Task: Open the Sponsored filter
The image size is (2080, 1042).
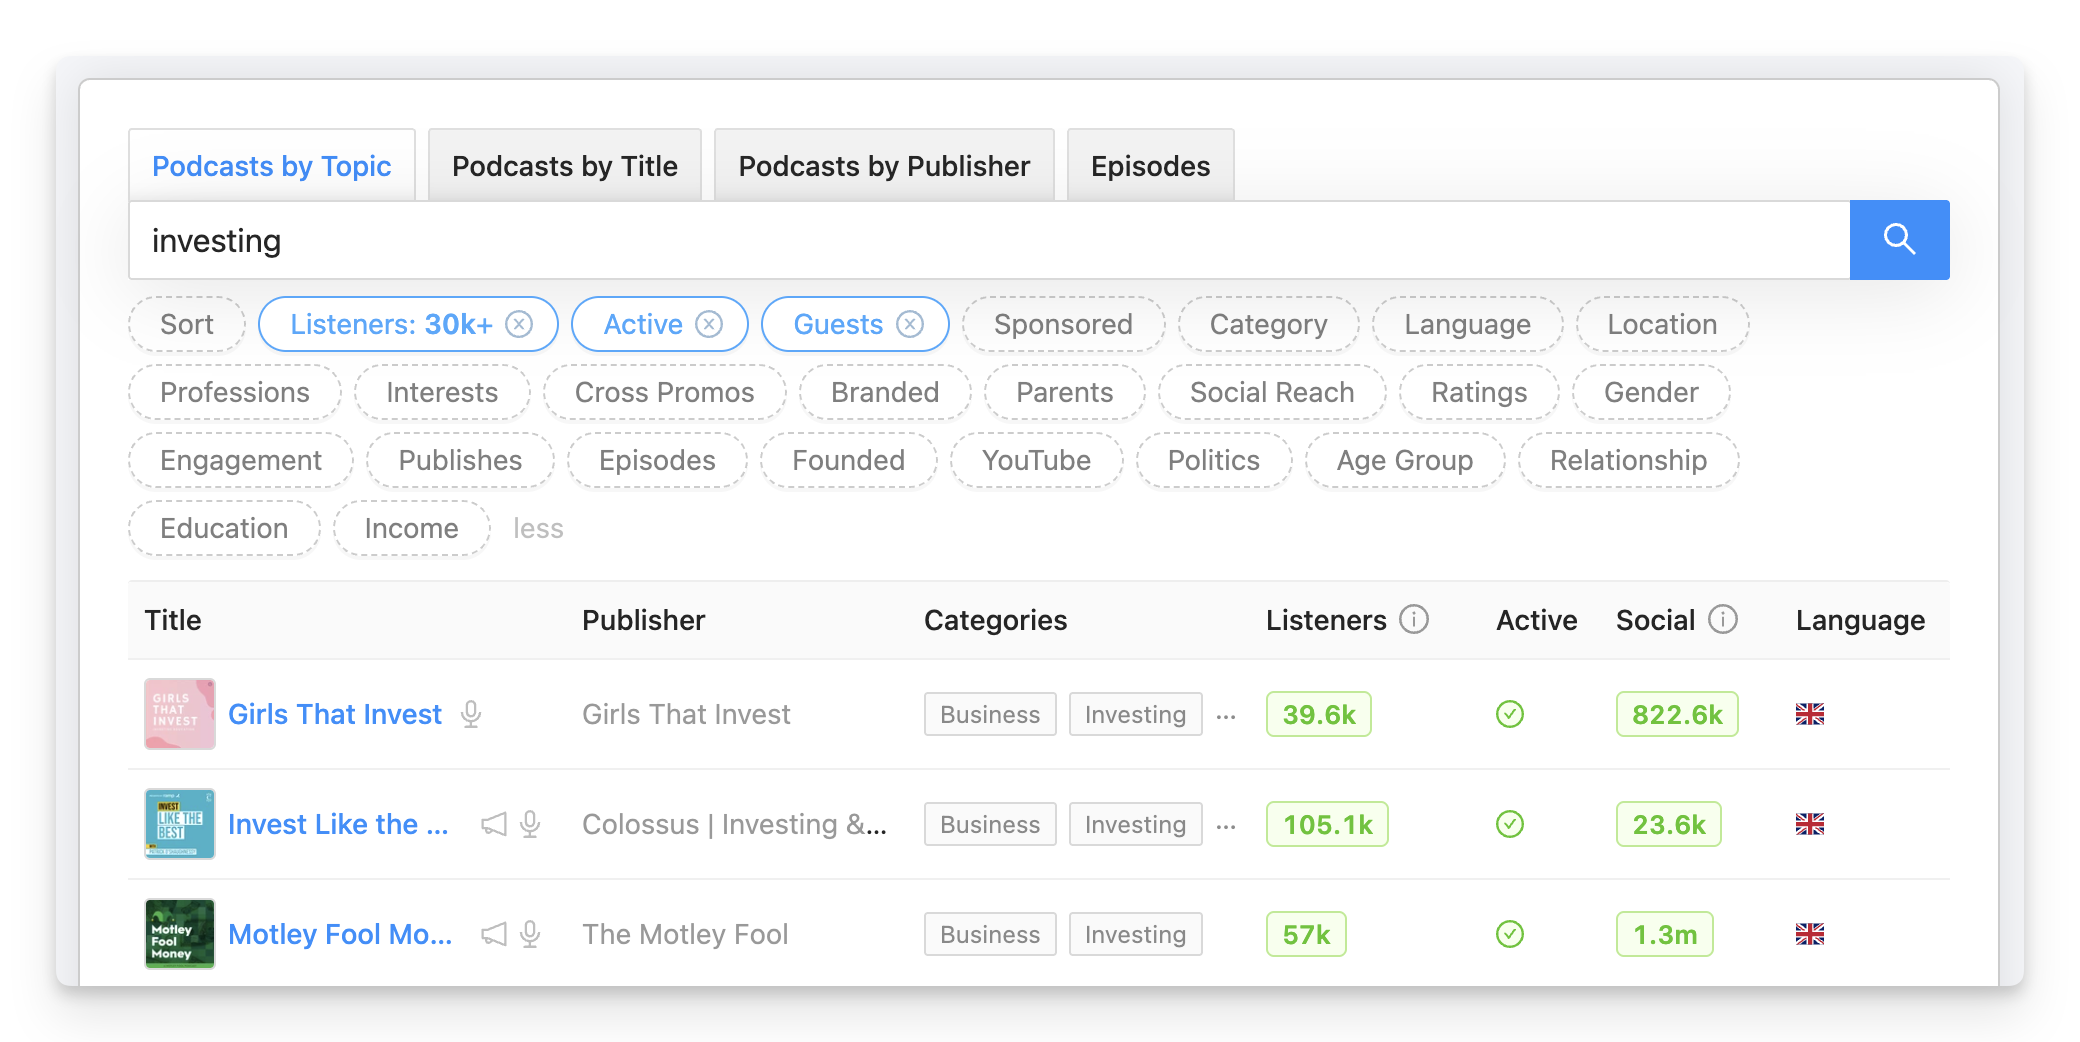Action: (x=1063, y=324)
